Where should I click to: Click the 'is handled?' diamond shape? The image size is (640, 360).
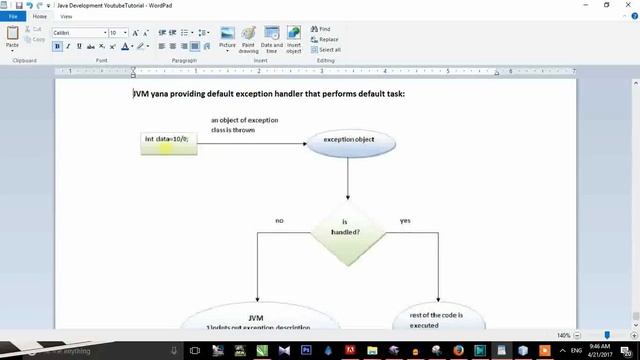coord(347,233)
